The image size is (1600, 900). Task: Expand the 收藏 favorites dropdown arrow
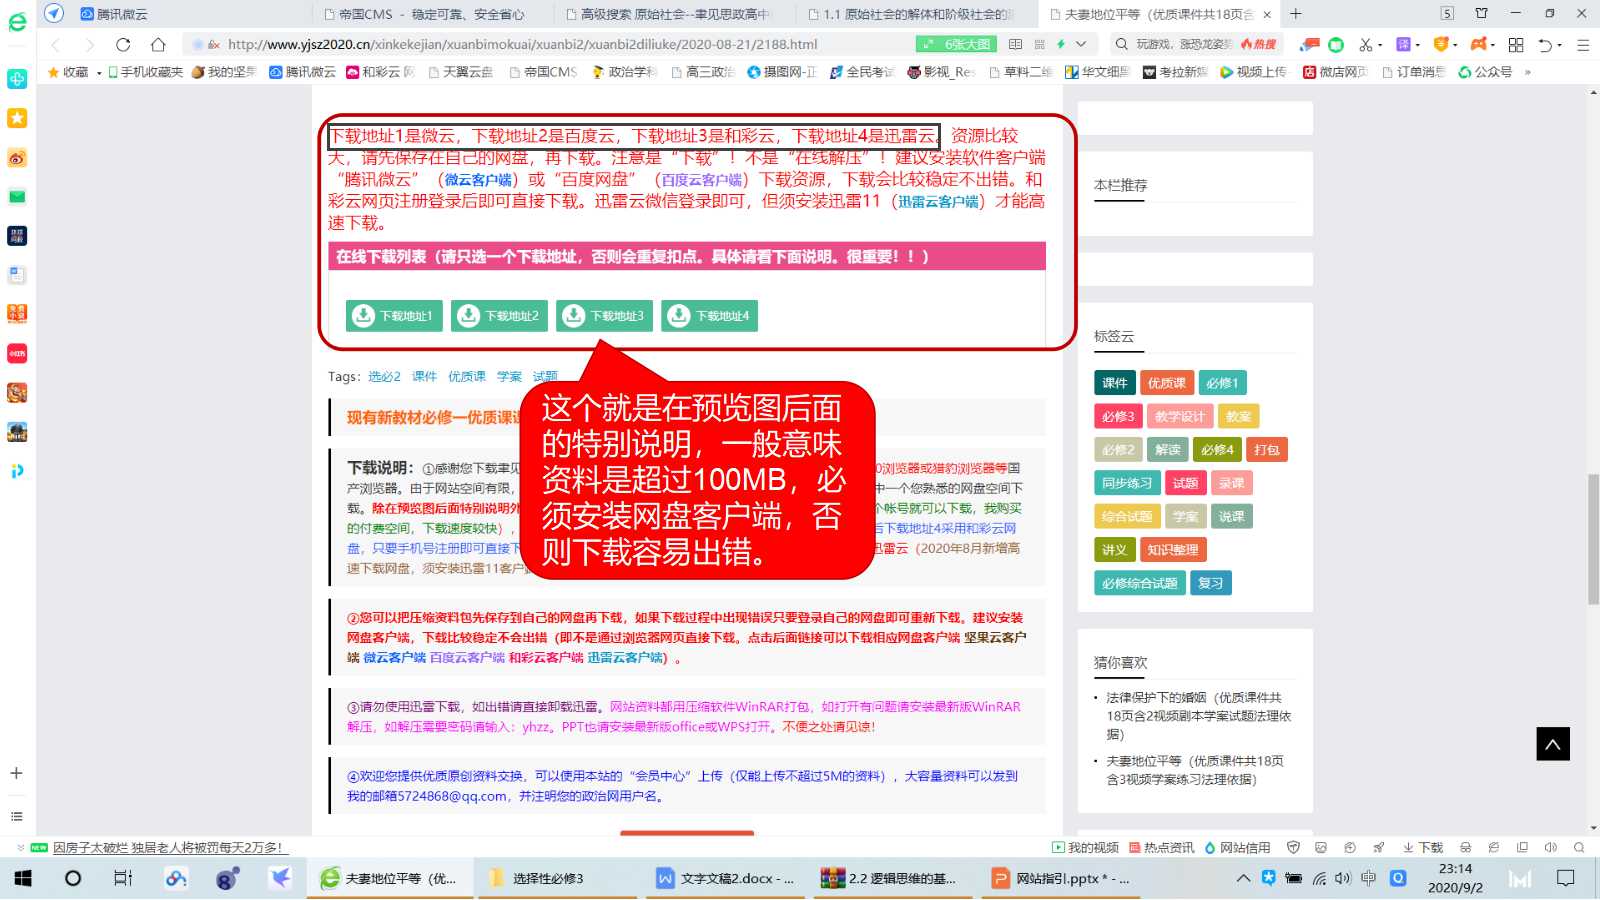[x=99, y=73]
